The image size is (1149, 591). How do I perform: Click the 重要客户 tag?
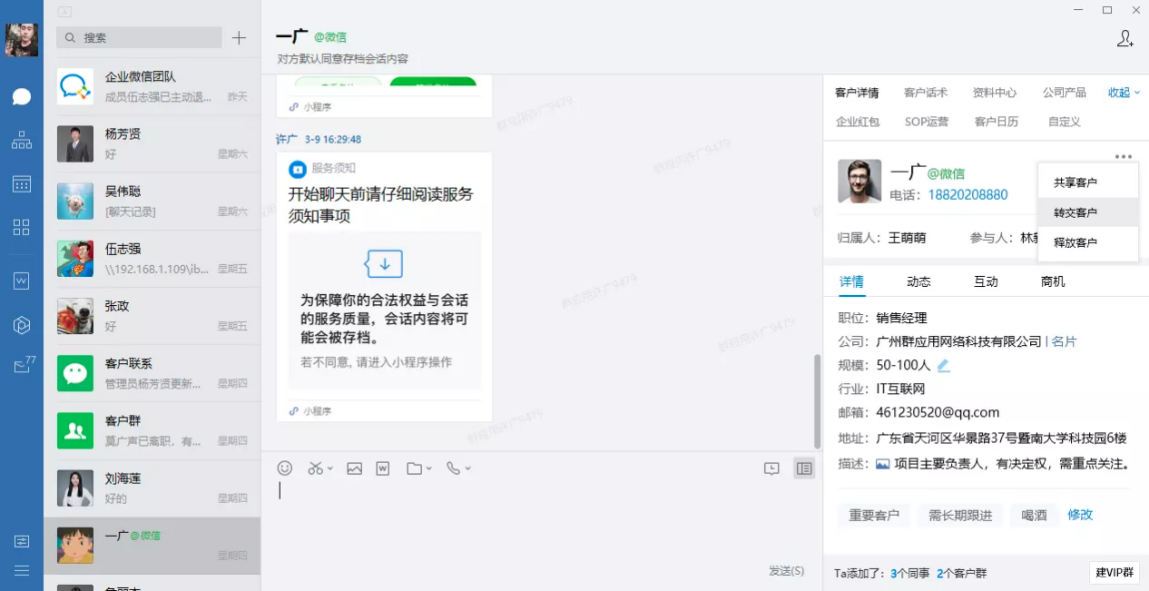(x=873, y=516)
